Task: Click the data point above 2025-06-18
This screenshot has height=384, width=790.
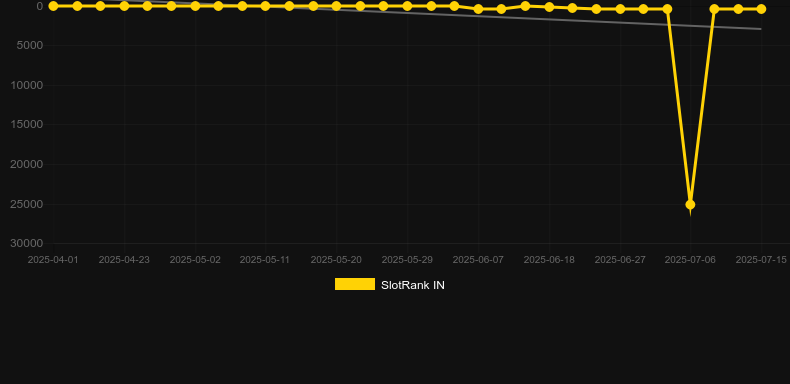Action: click(x=549, y=7)
